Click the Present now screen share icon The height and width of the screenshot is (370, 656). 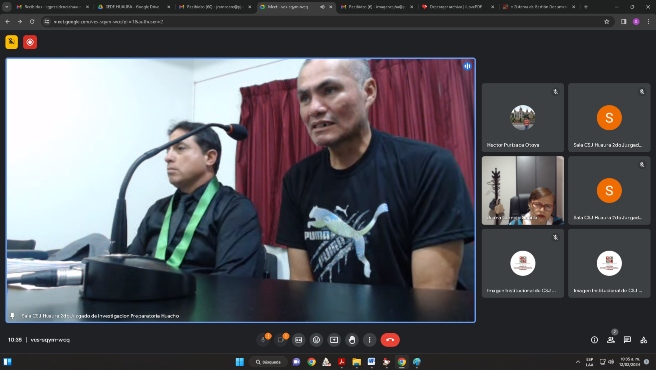pos(334,340)
